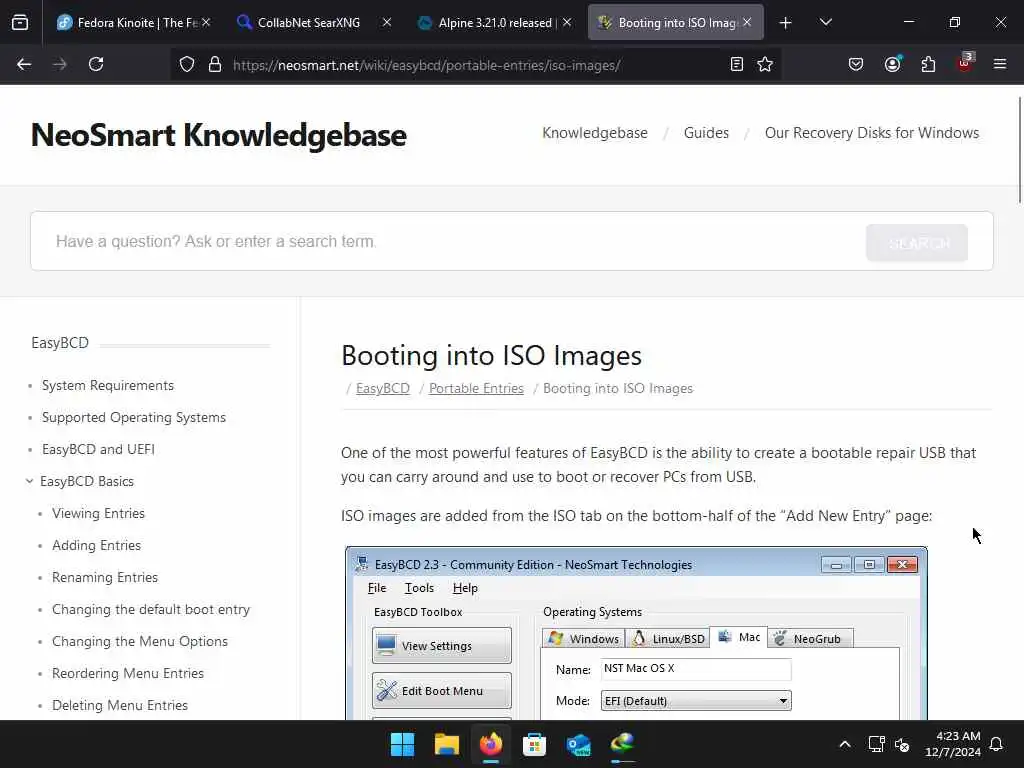Click the EasyBCD 2.3 window screenshot image

pyautogui.click(x=636, y=633)
